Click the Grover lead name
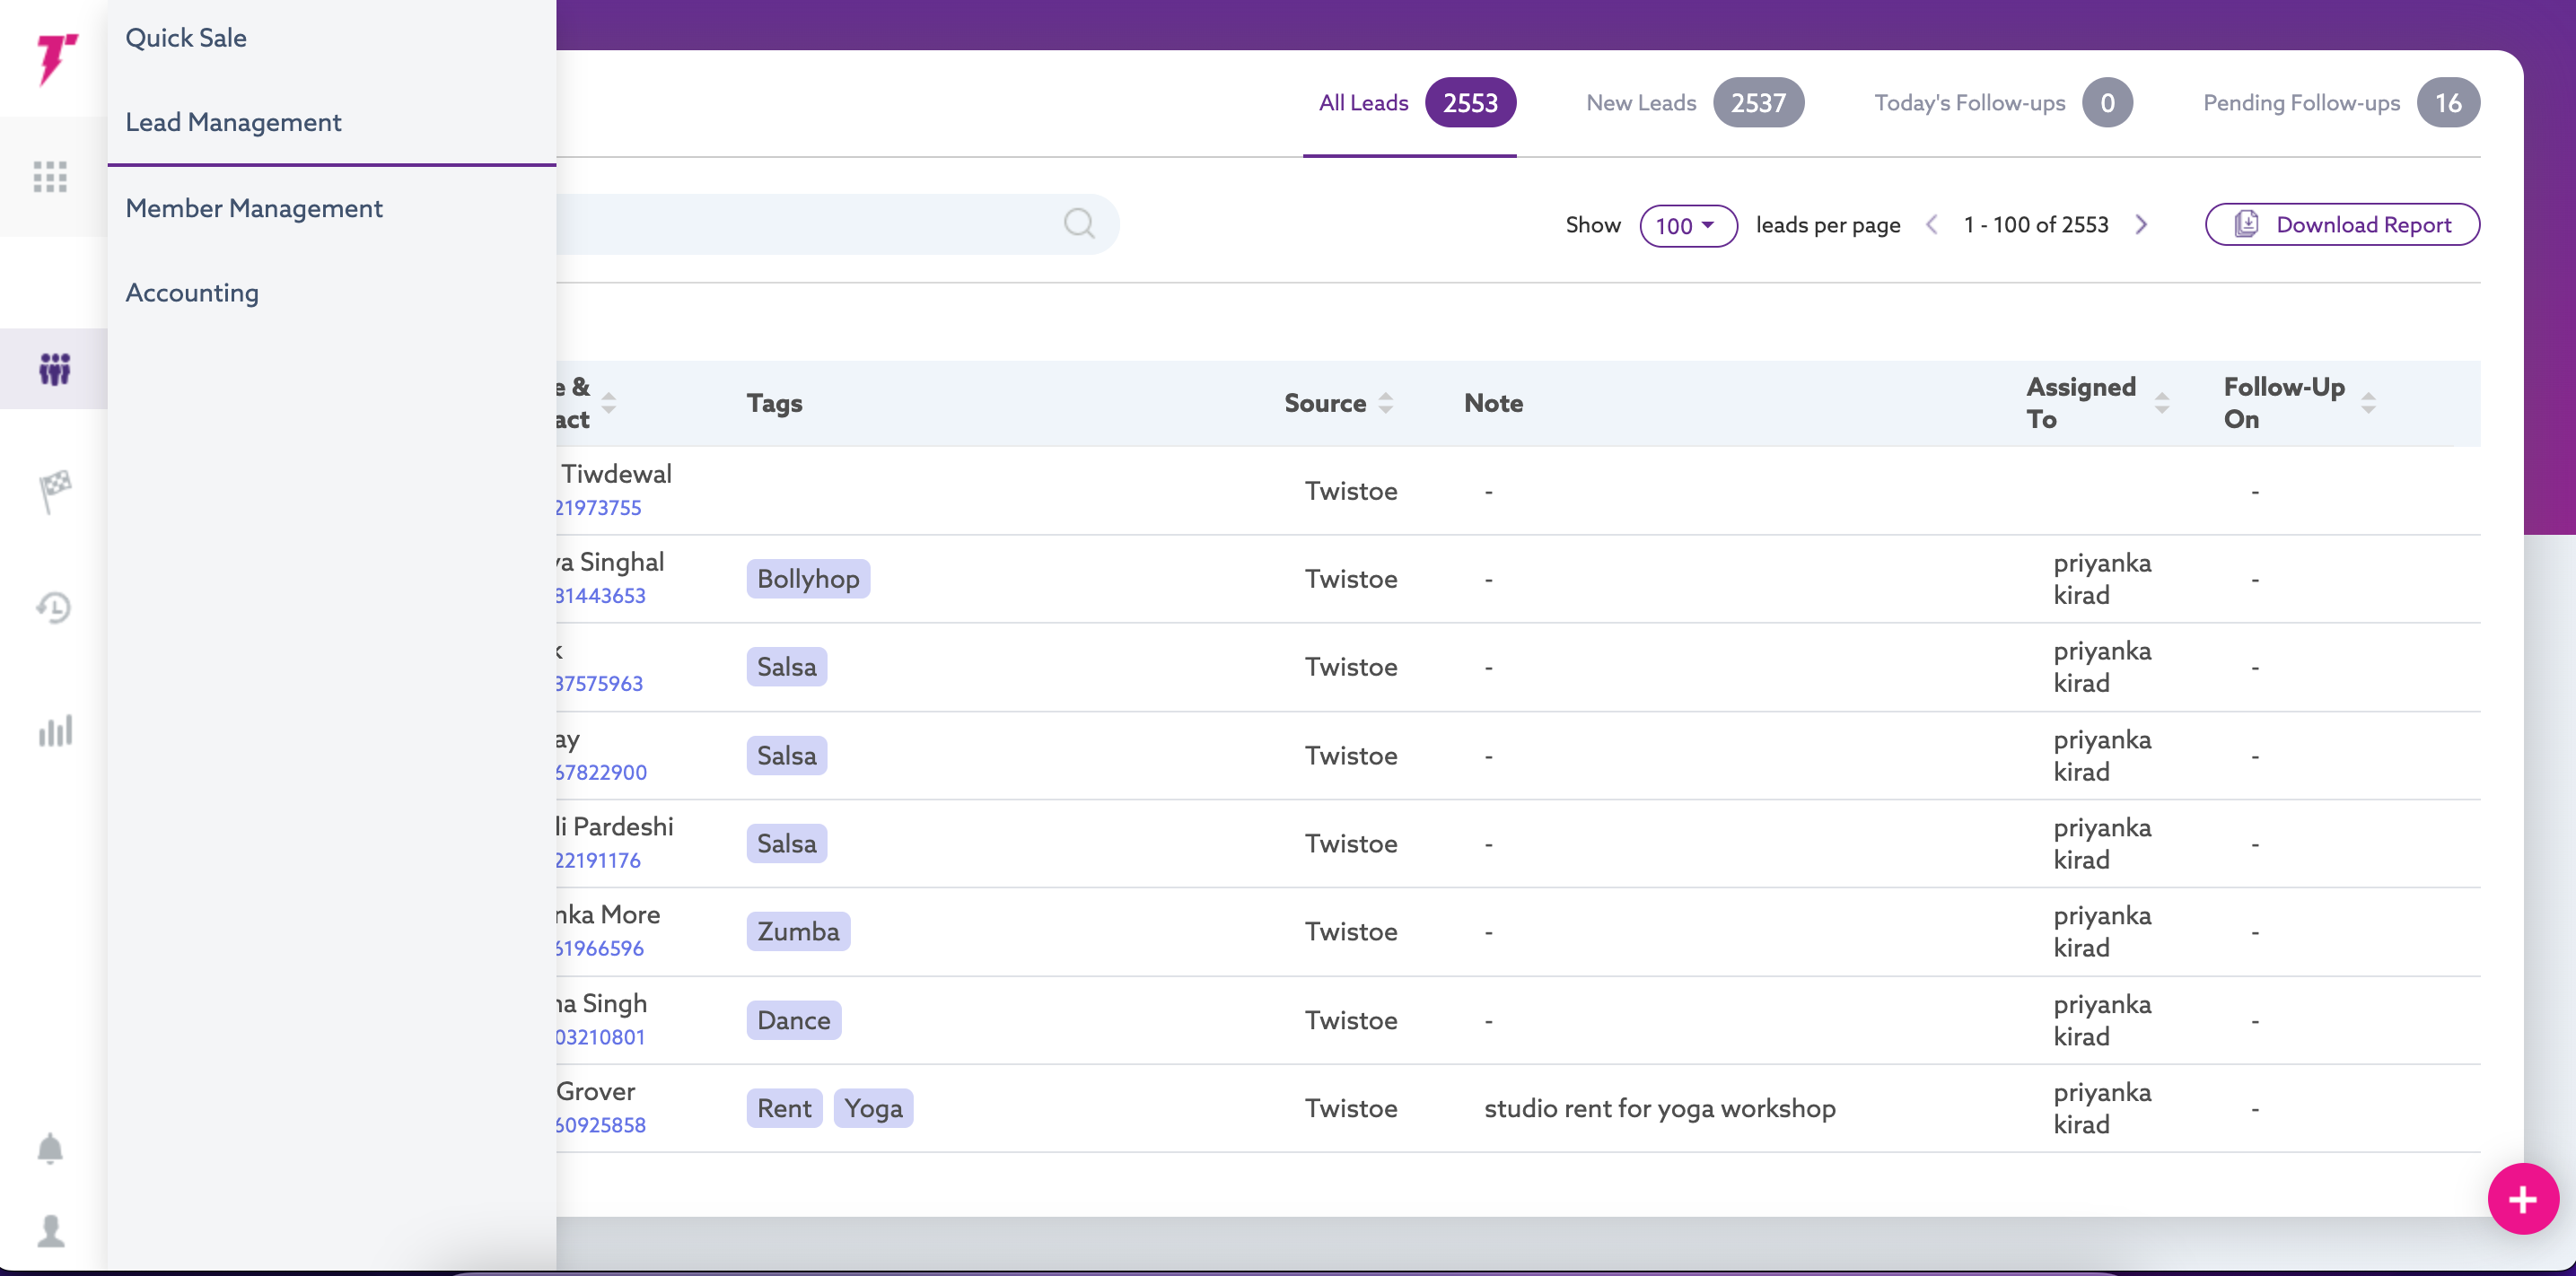This screenshot has height=1276, width=2576. click(x=596, y=1092)
